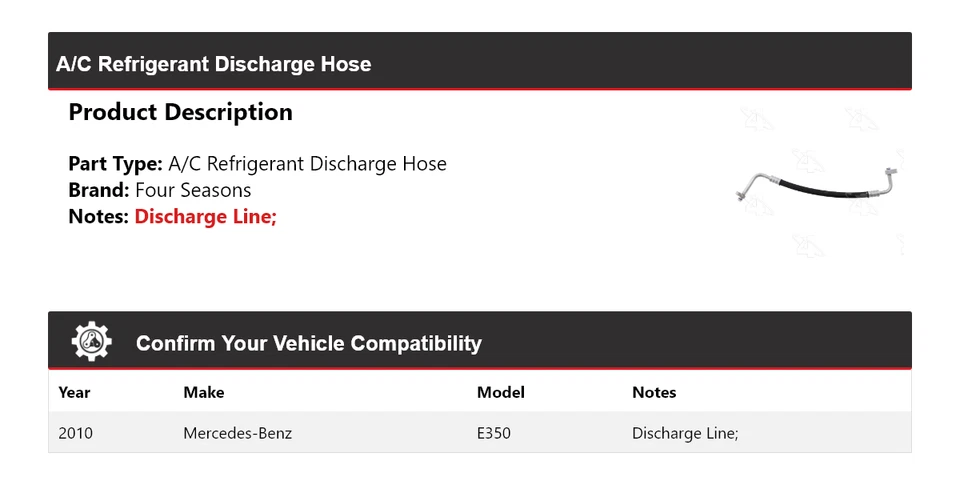Click the dark header title A/C Refrigerant Discharge Hose
The height and width of the screenshot is (485, 960).
click(x=213, y=64)
